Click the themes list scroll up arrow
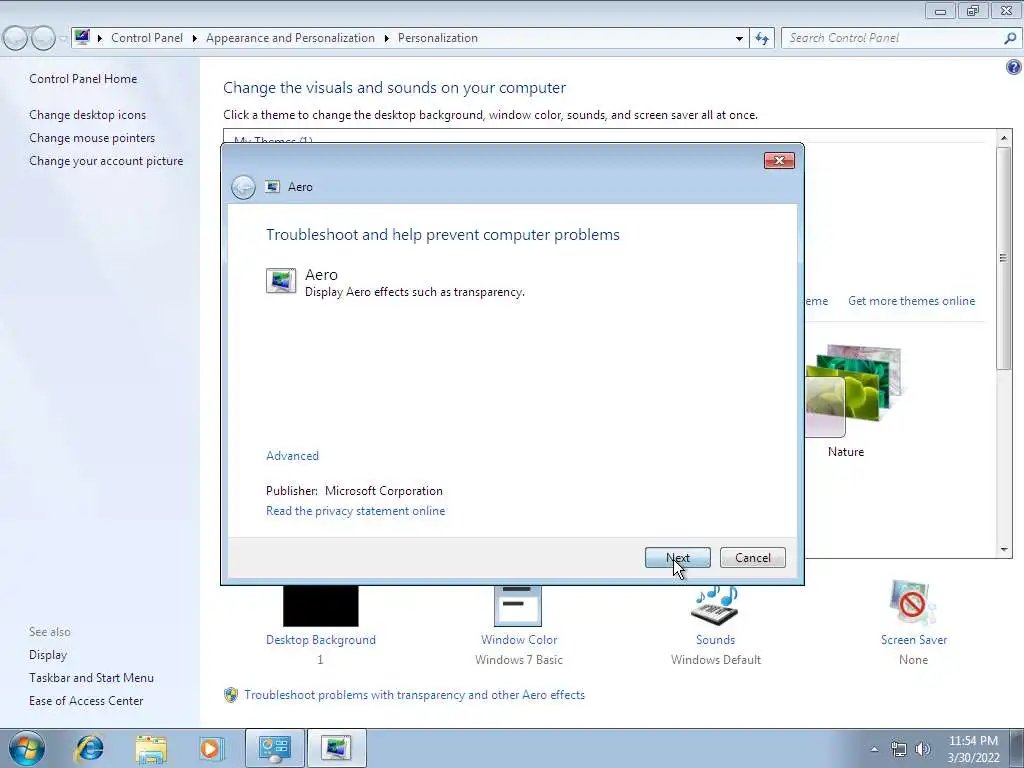This screenshot has width=1024, height=768. click(x=1004, y=137)
